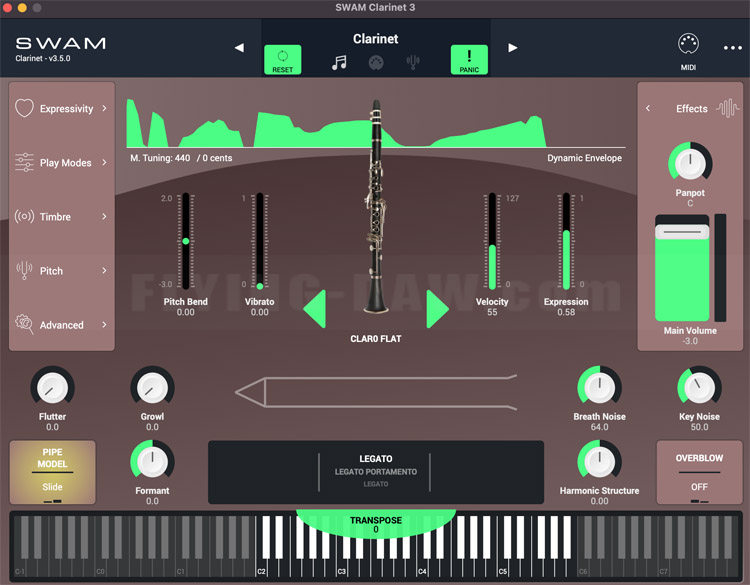Click the Panpot knob

tap(690, 163)
